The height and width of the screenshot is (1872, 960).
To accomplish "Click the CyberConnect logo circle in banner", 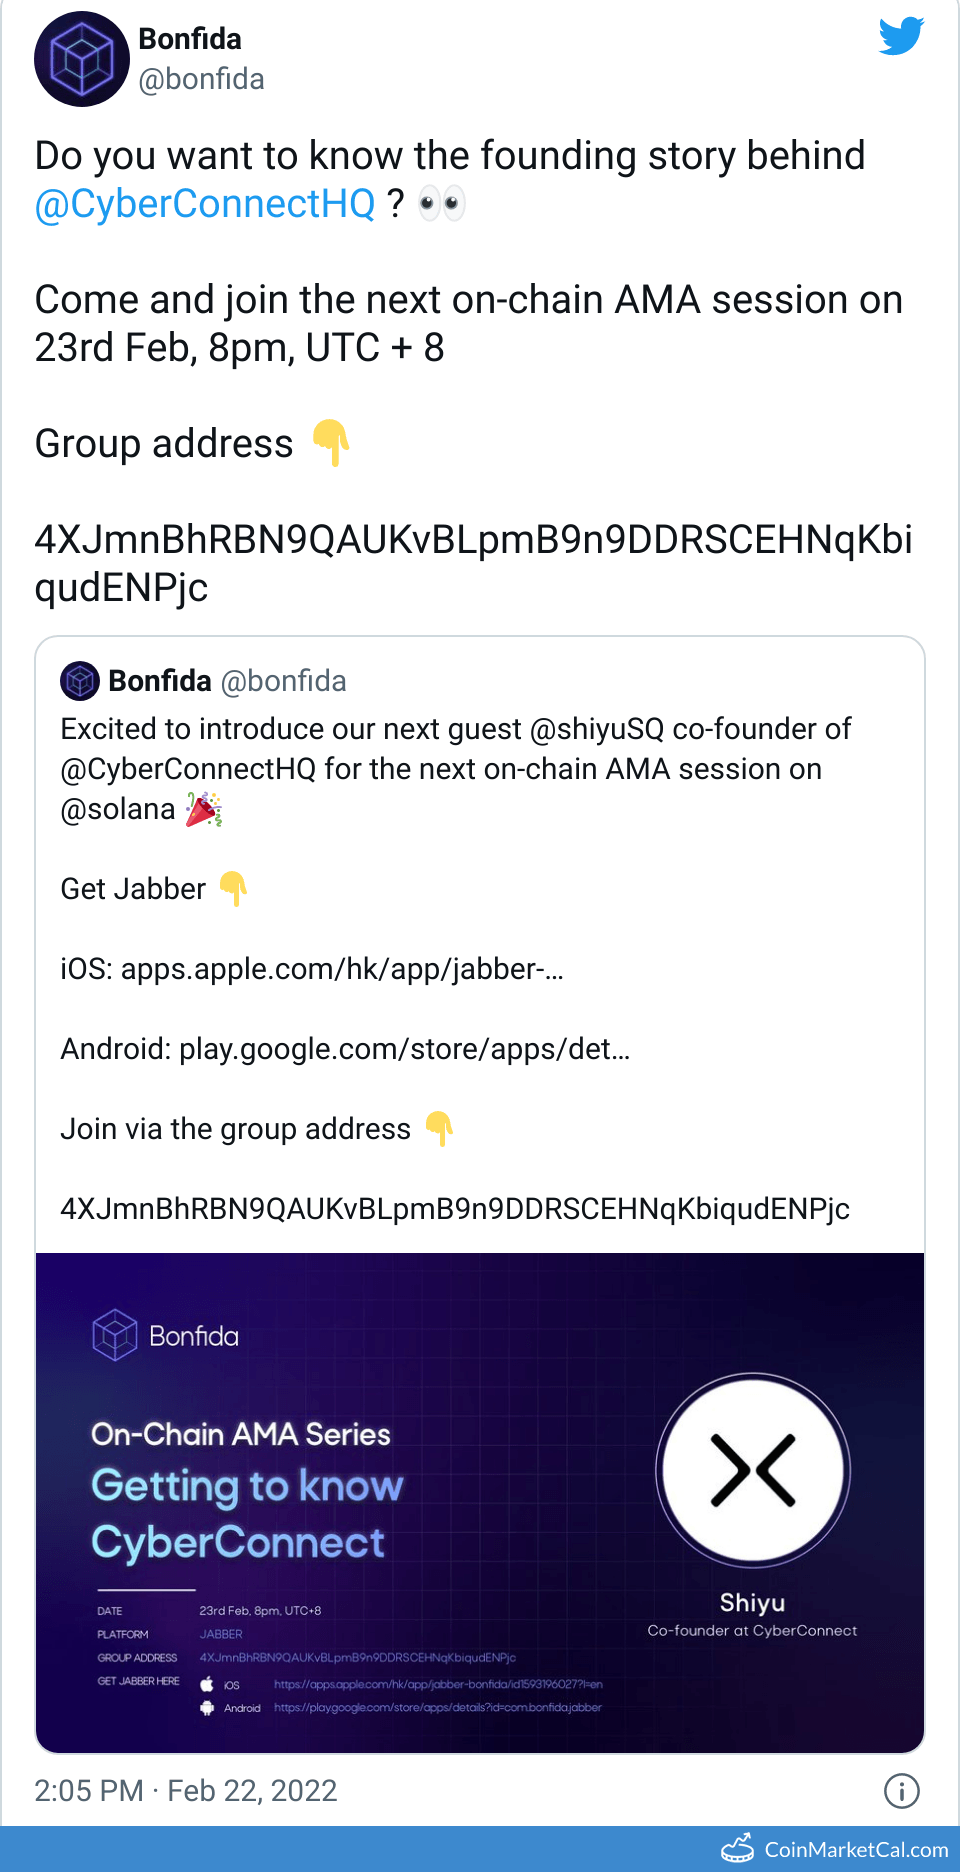I will click(753, 1470).
